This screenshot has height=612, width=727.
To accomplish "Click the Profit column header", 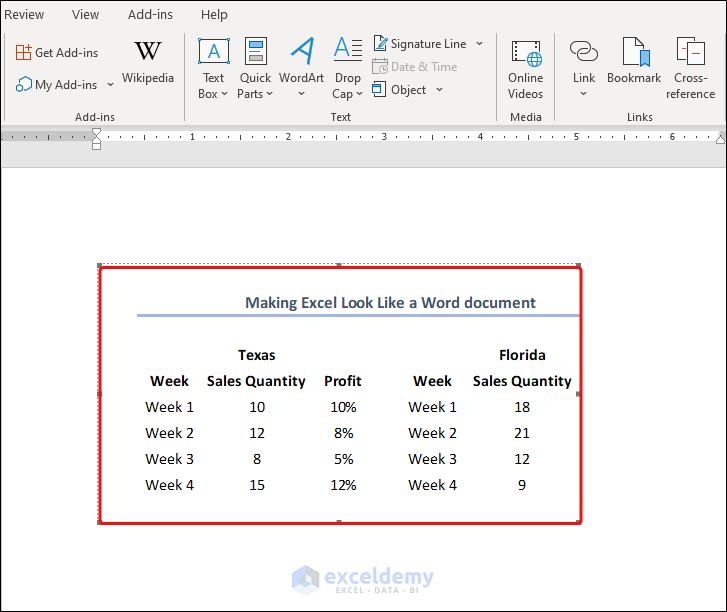I will (x=343, y=381).
